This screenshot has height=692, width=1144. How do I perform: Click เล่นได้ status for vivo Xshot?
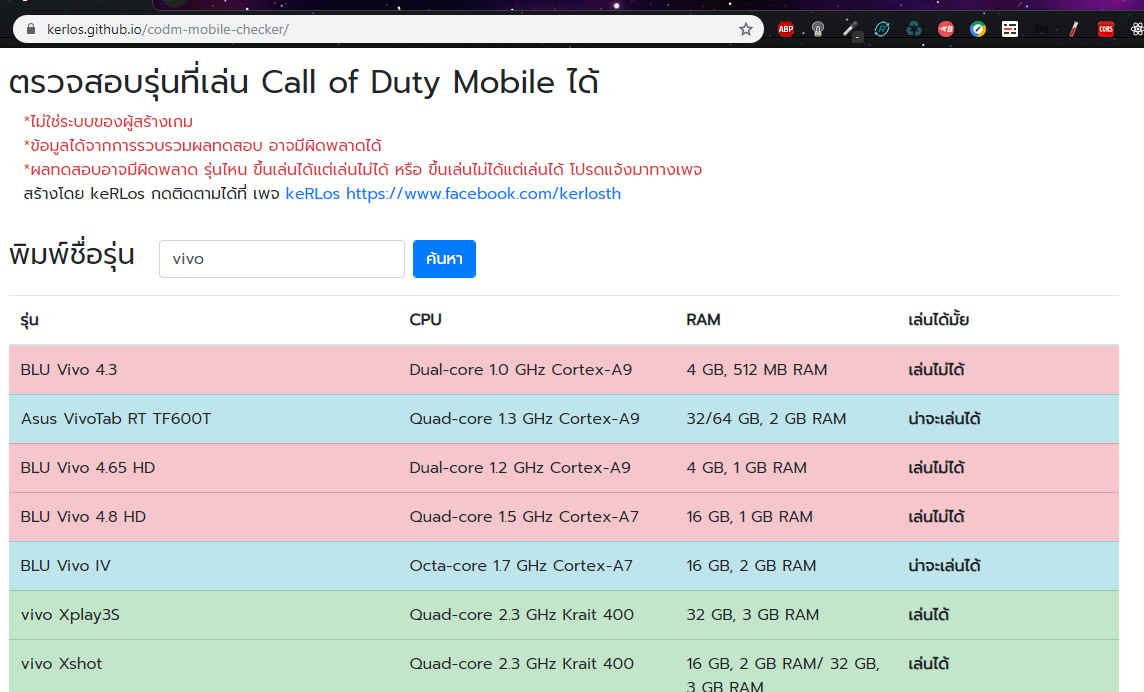coord(929,664)
